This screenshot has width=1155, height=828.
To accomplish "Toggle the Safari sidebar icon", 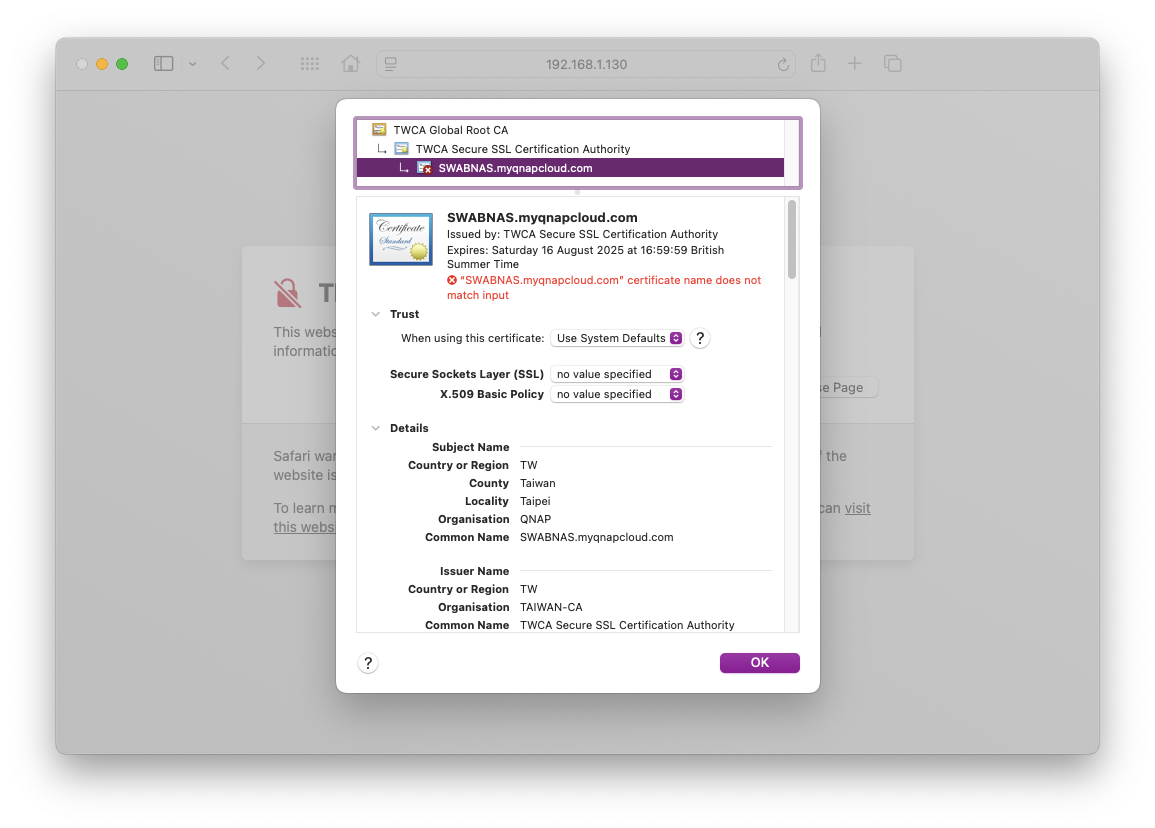I will coord(164,64).
